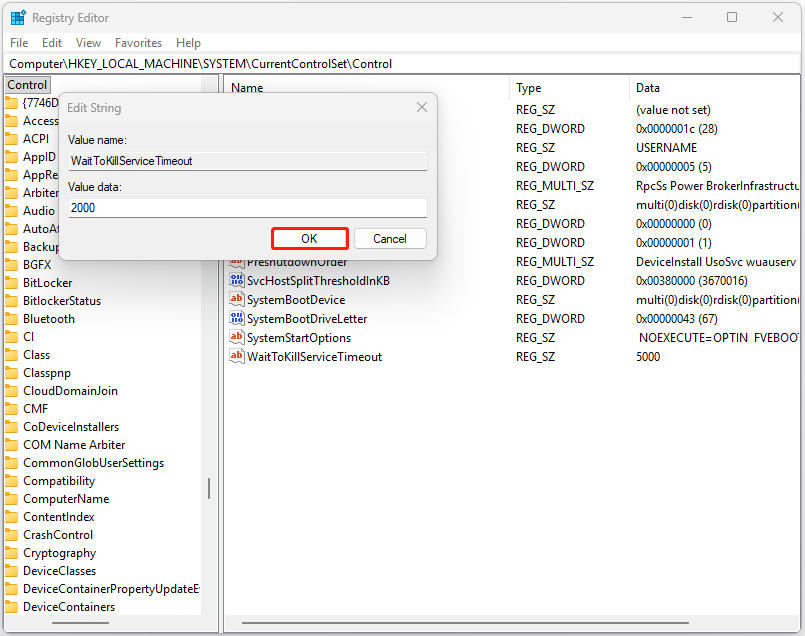Maximize the Registry Editor window
Screen dimensions: 805x636
(732, 17)
